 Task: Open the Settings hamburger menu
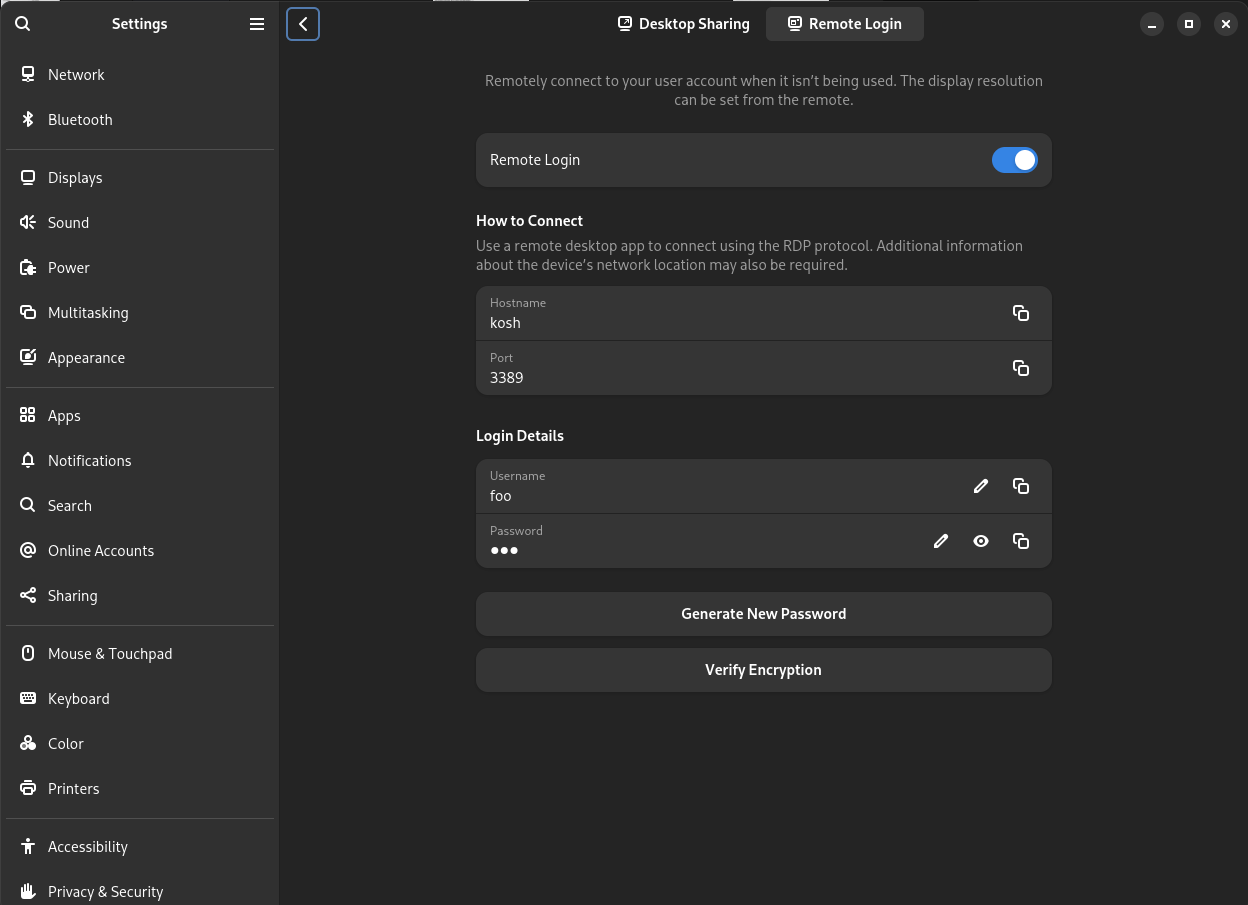coord(257,24)
